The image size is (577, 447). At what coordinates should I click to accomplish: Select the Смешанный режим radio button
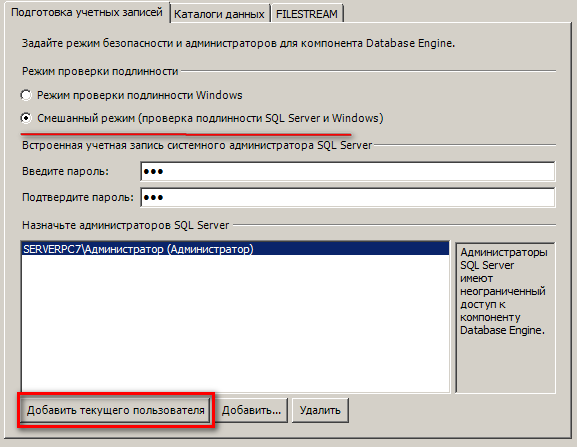(26, 118)
